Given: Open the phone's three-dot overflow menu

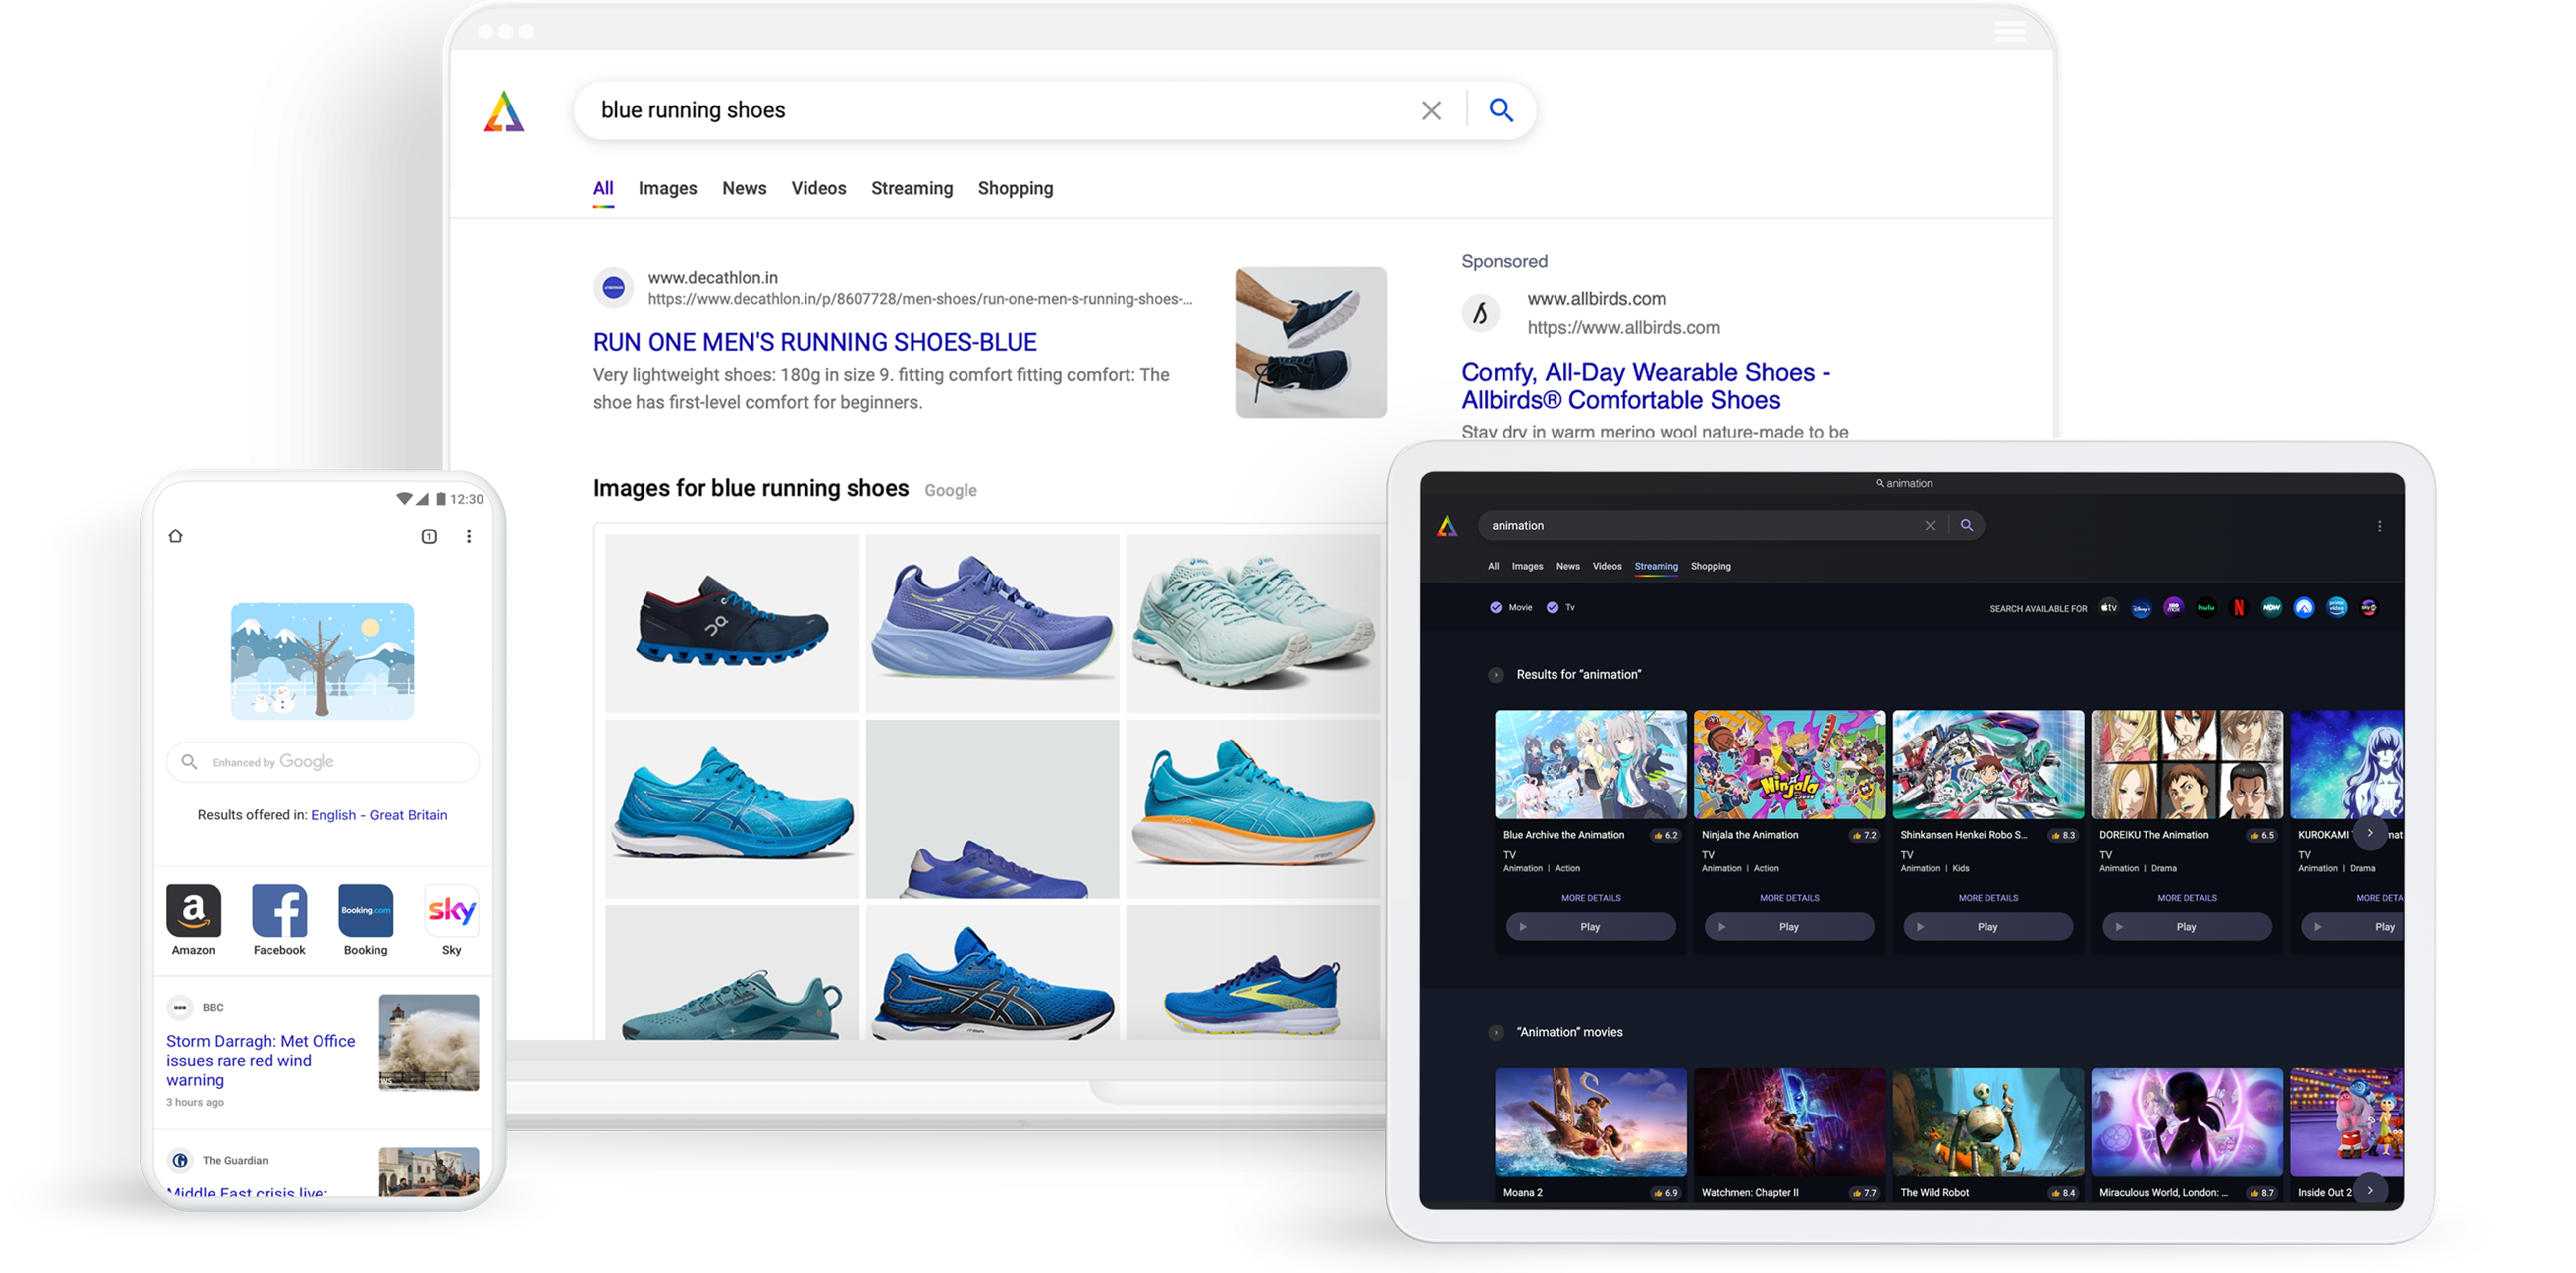Looking at the screenshot, I should pyautogui.click(x=469, y=536).
